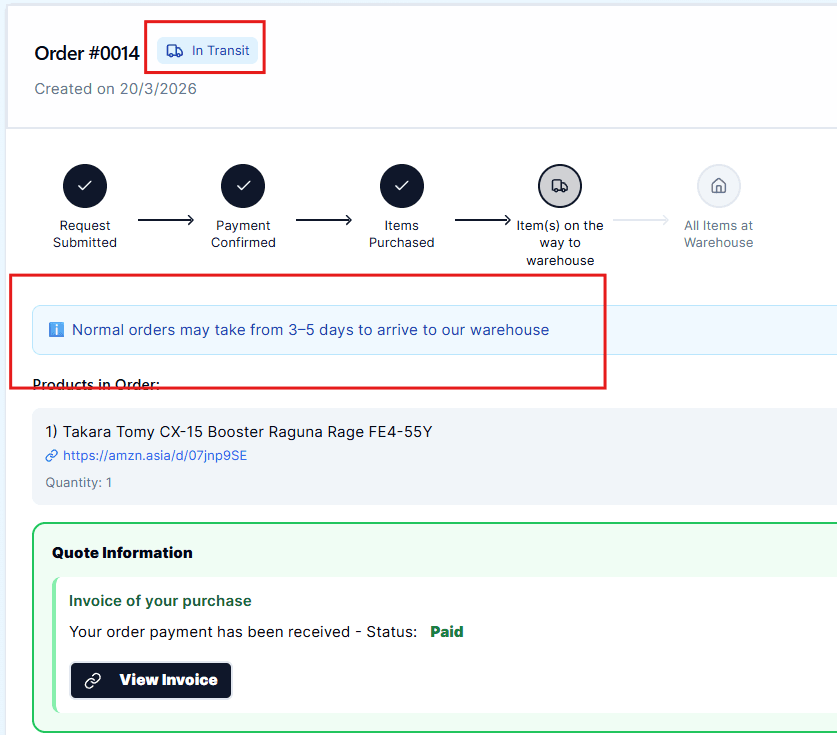Click the chain-link icon beside the Amazon URL
The width and height of the screenshot is (837, 735).
click(52, 456)
